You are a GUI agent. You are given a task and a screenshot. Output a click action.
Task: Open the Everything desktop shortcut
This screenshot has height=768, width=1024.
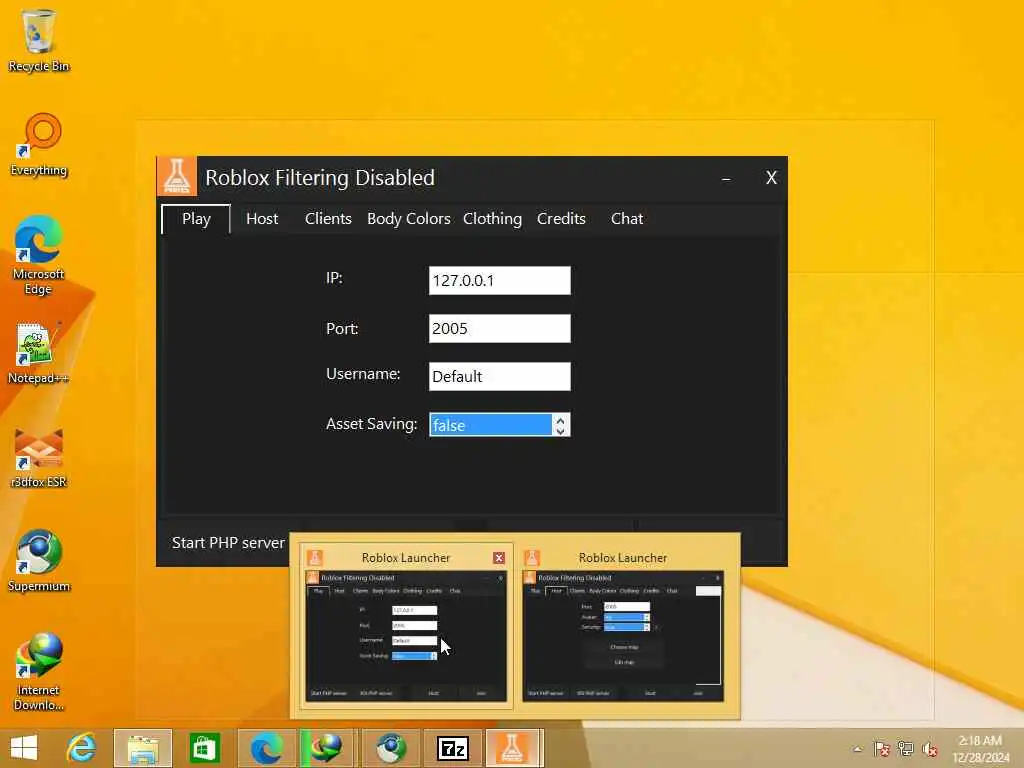[x=39, y=145]
